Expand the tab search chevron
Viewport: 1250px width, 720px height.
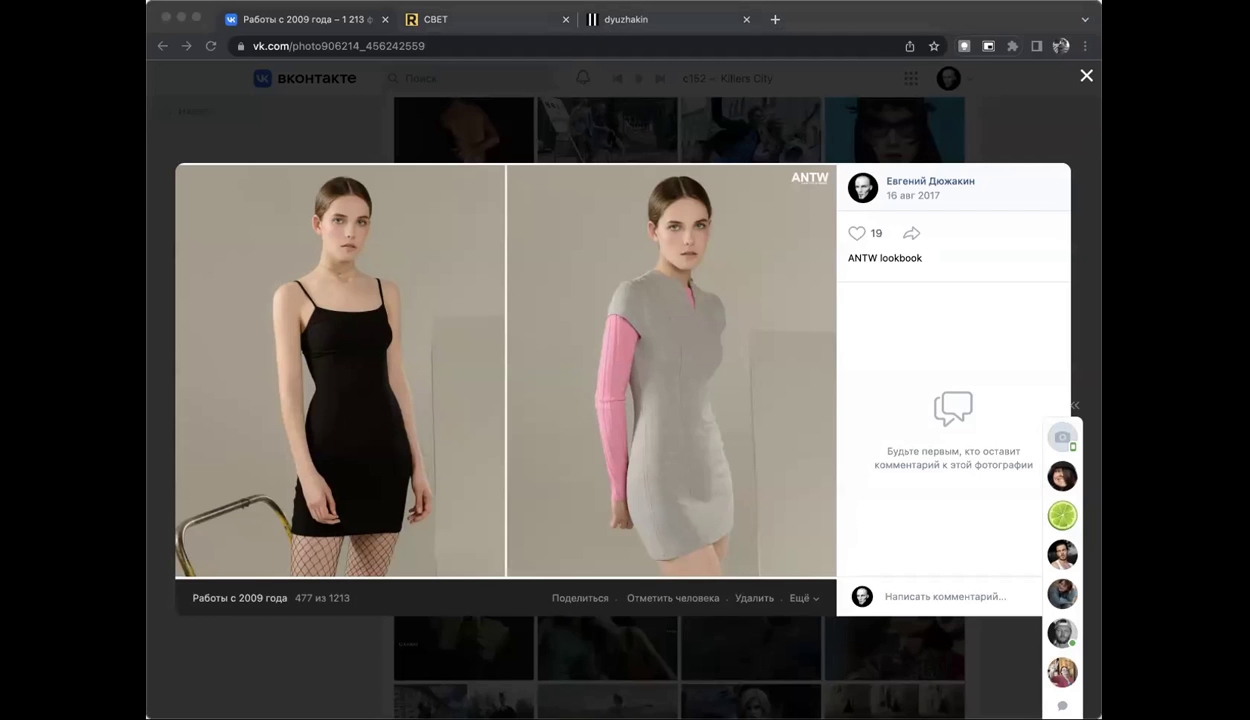pos(1085,19)
